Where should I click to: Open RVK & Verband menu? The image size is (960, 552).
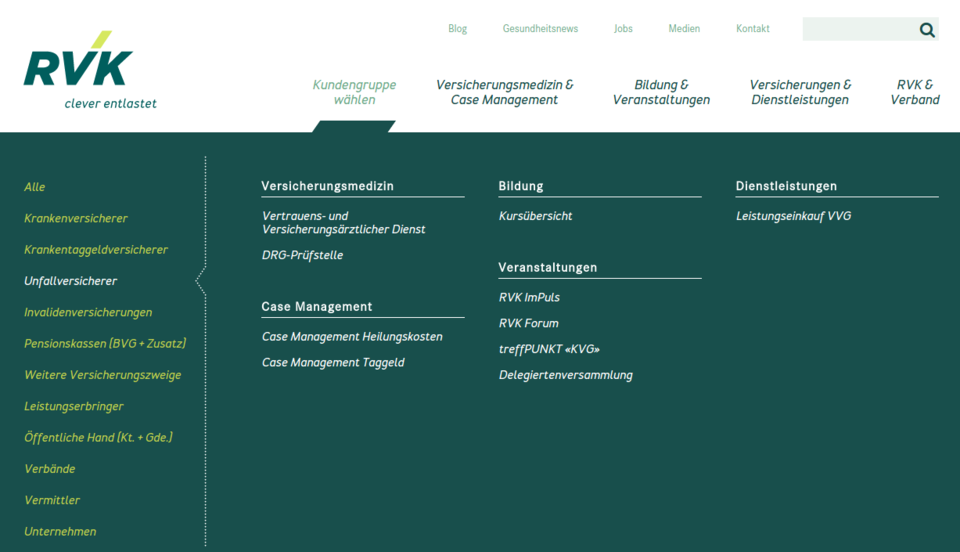click(915, 92)
